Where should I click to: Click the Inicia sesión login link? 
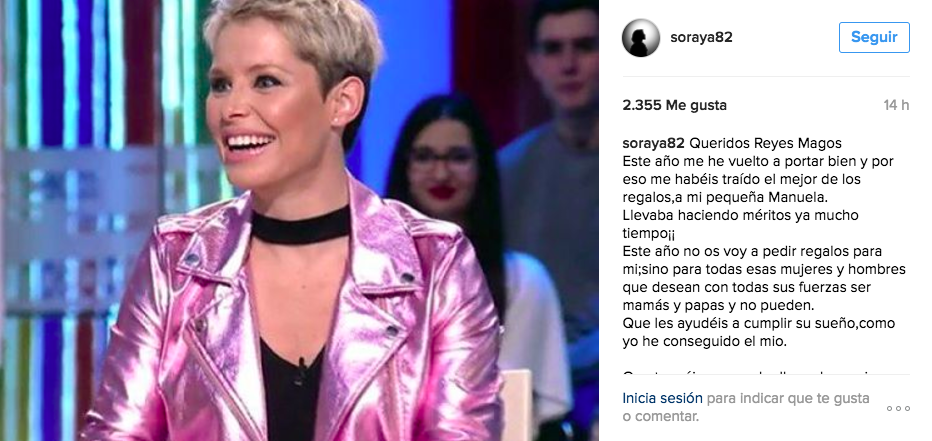[x=662, y=398]
